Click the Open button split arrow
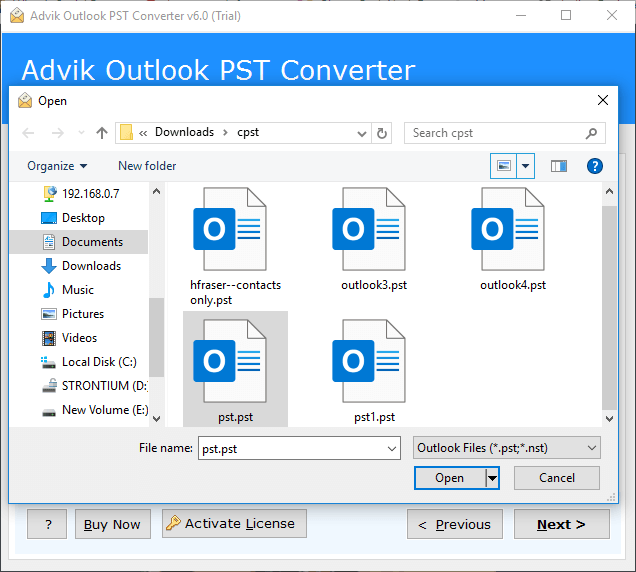This screenshot has height=572, width=636. pyautogui.click(x=492, y=478)
